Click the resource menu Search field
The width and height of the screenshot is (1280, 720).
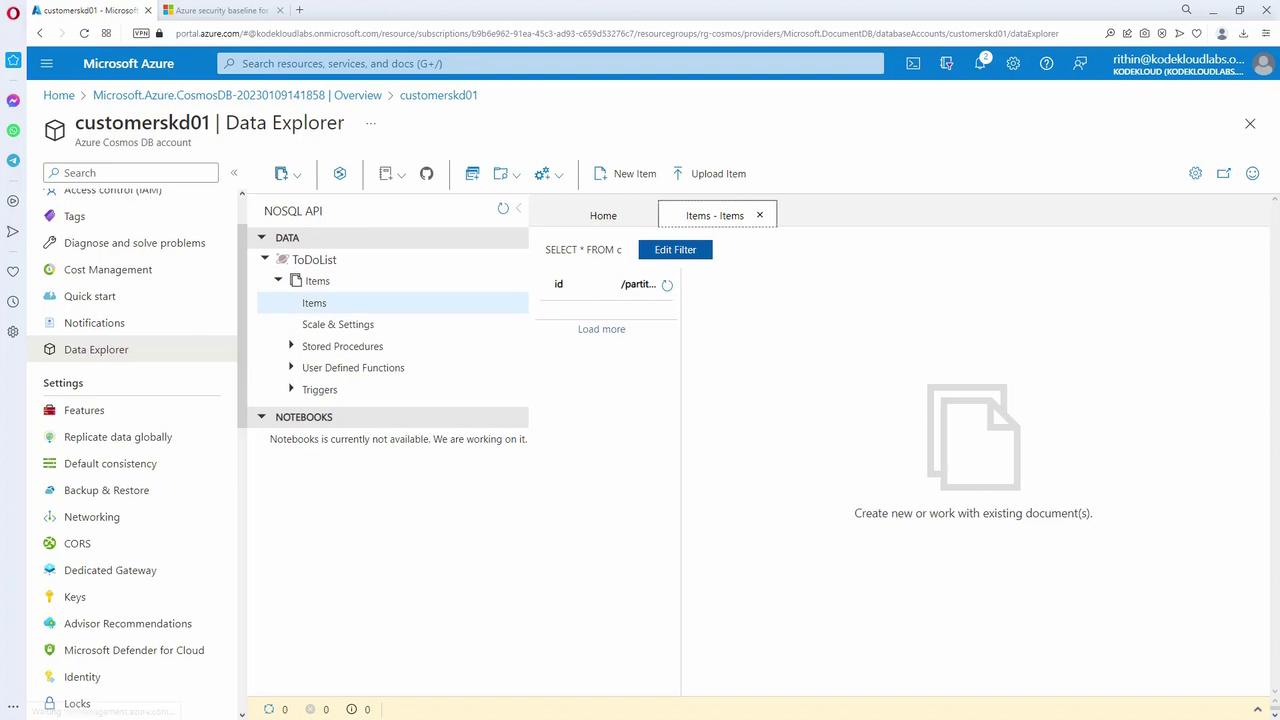pyautogui.click(x=131, y=173)
